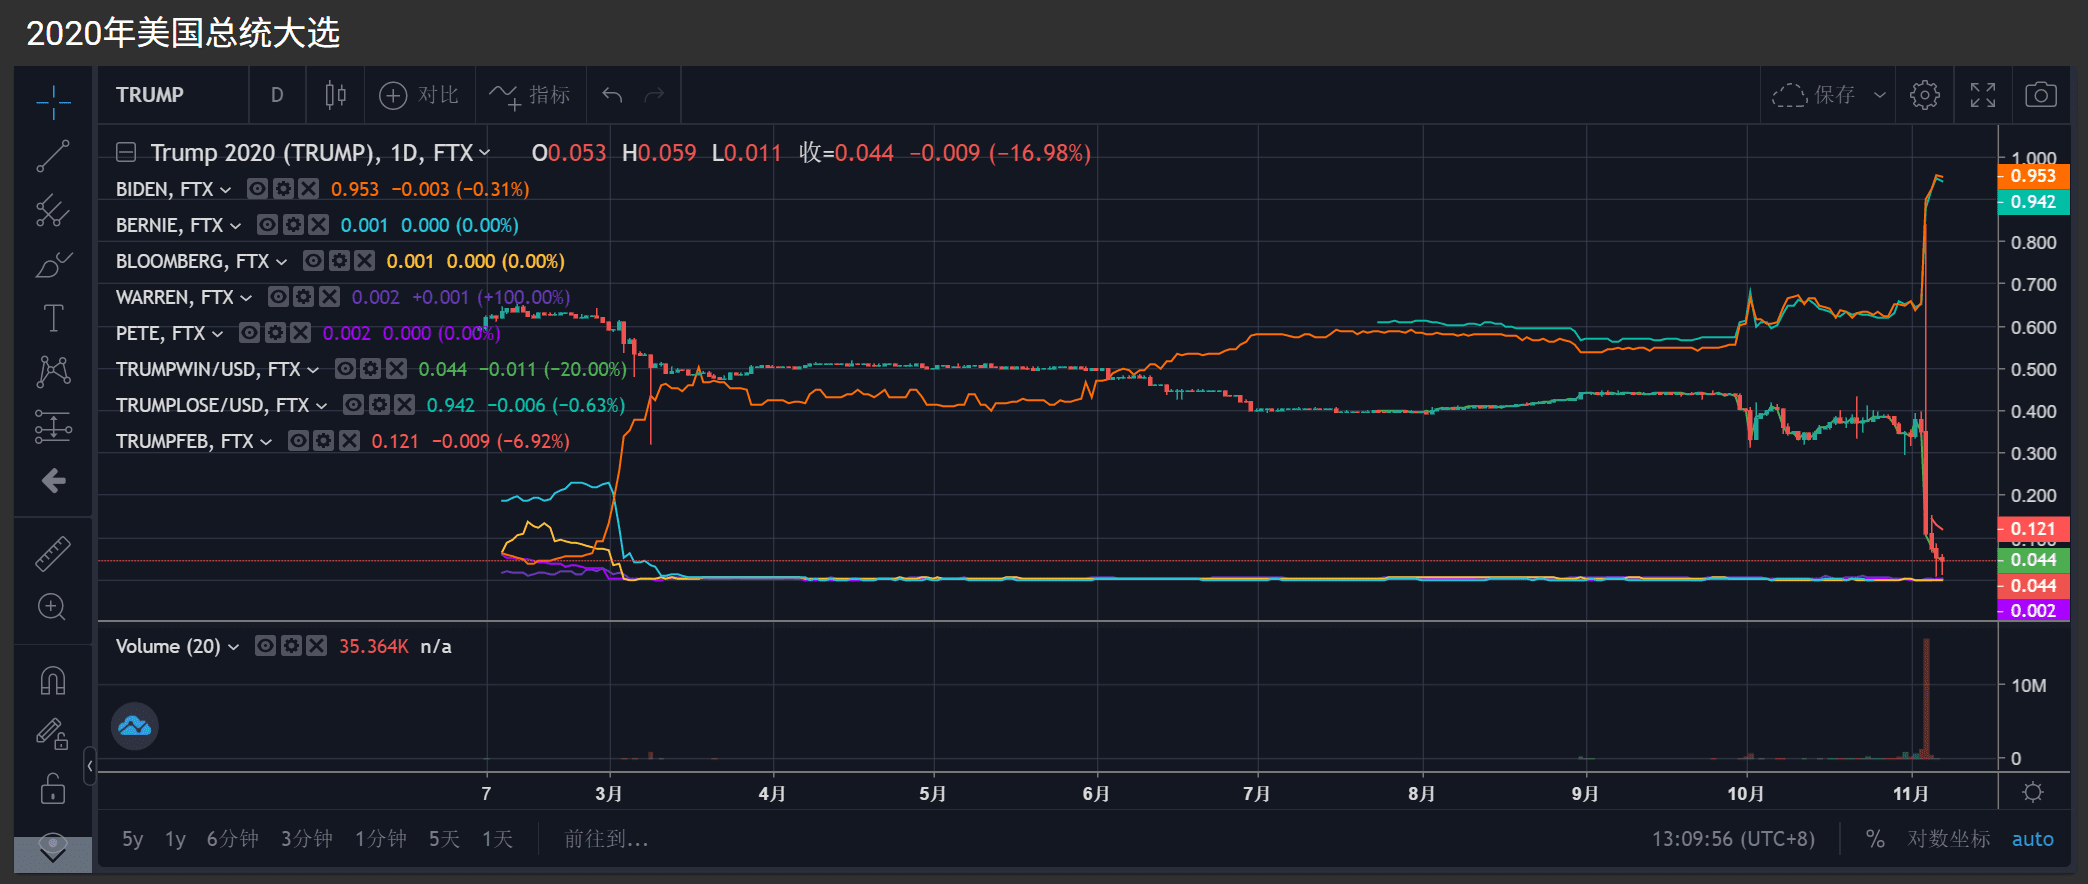Open the Volume (20) indicator dropdown
This screenshot has height=884, width=2088.
234,647
